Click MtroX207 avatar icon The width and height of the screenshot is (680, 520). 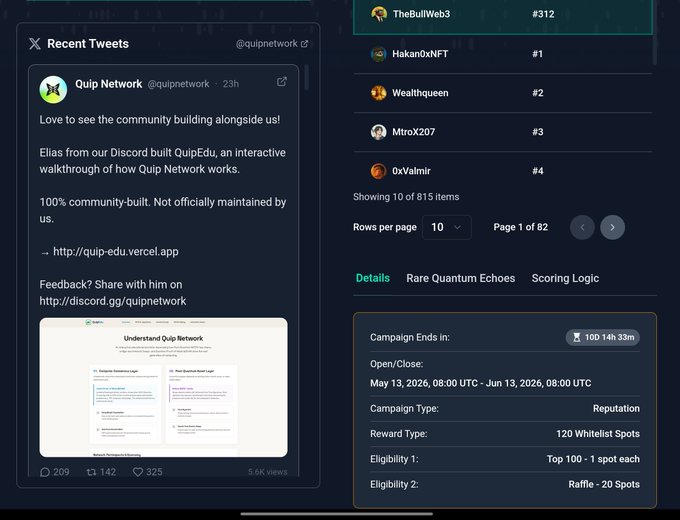tap(379, 132)
